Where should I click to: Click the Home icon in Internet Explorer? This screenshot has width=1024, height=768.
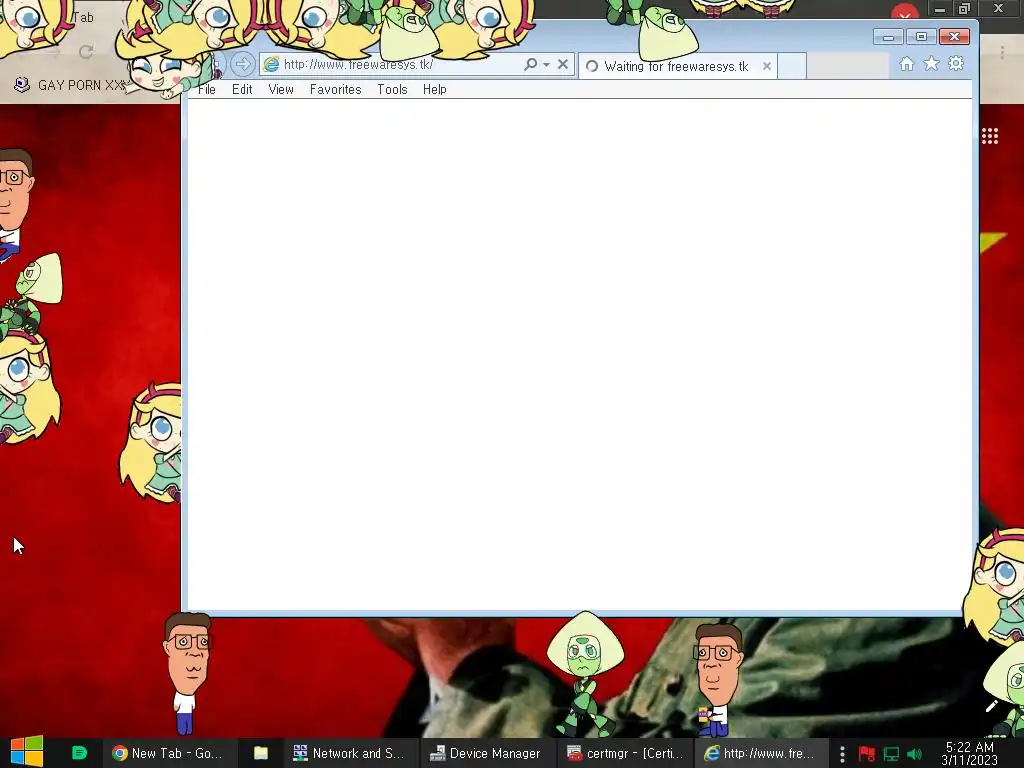click(906, 63)
